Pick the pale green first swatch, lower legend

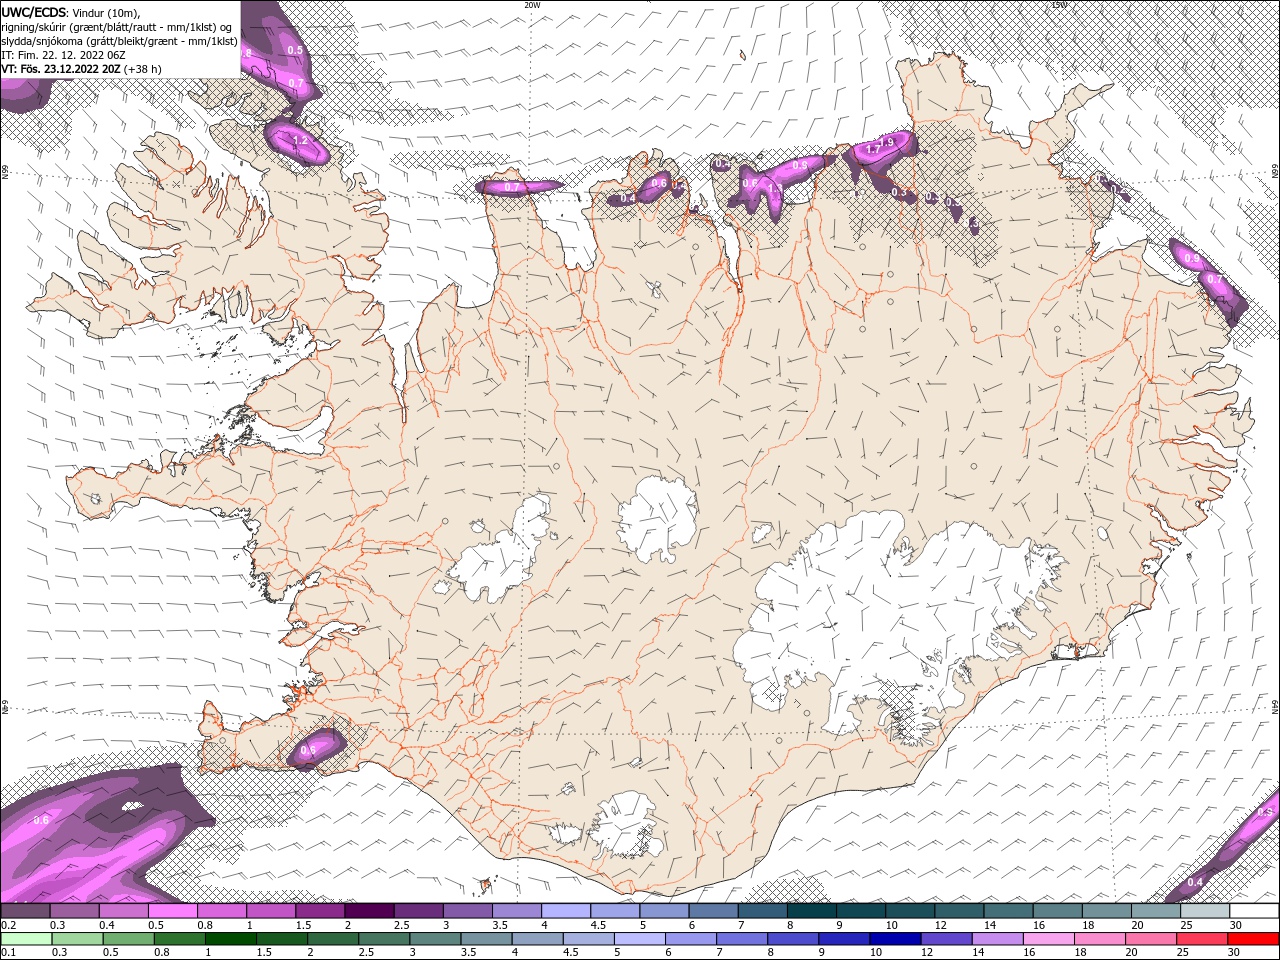(x=25, y=938)
